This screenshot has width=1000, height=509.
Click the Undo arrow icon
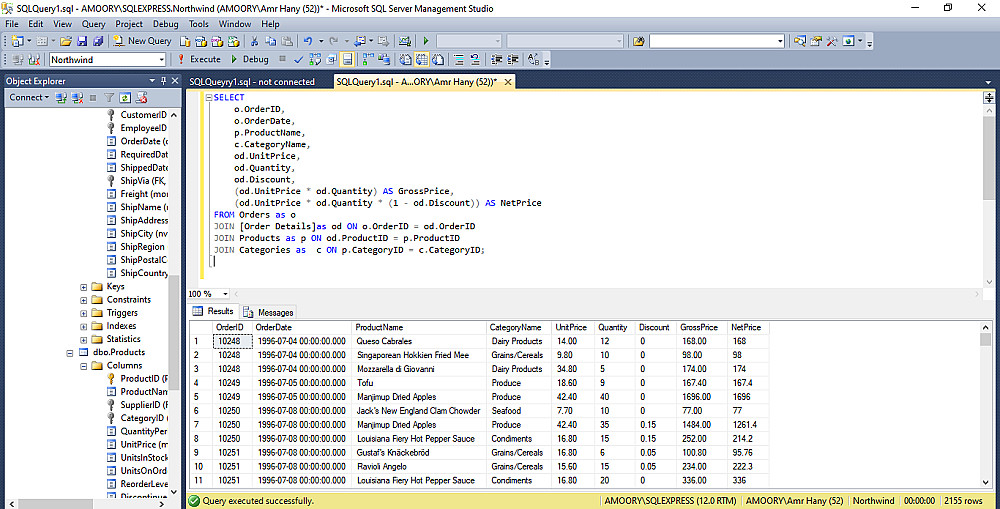point(308,41)
